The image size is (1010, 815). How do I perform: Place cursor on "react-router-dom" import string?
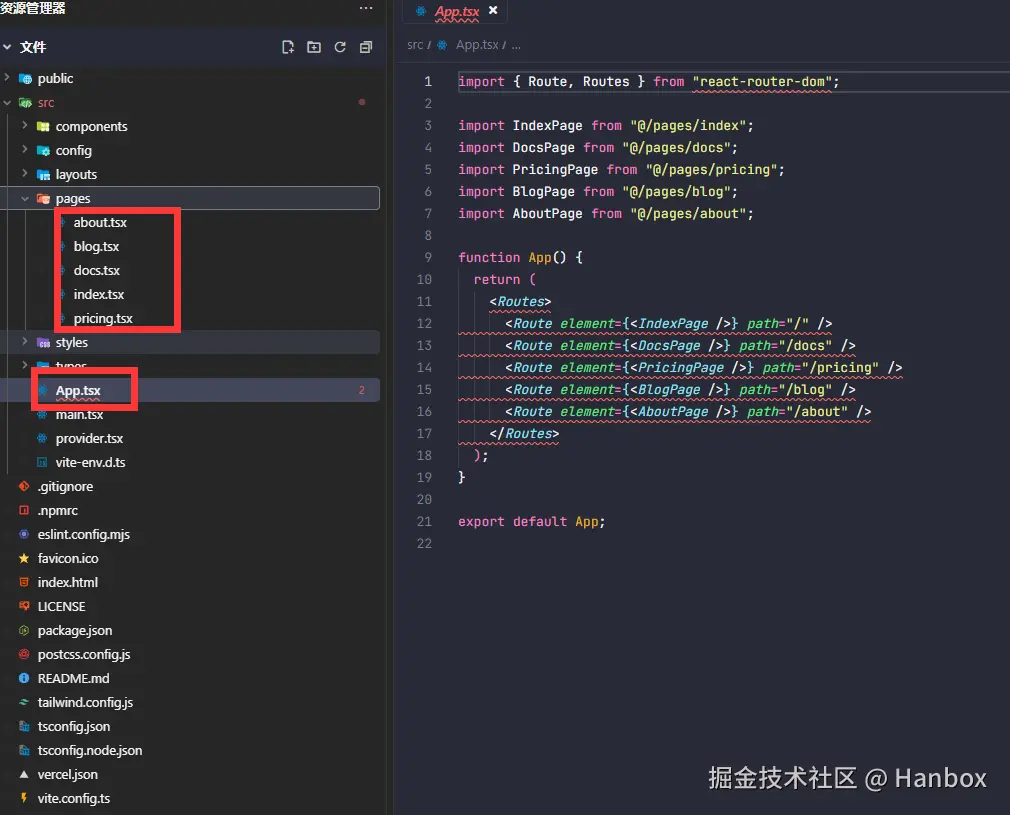click(762, 82)
